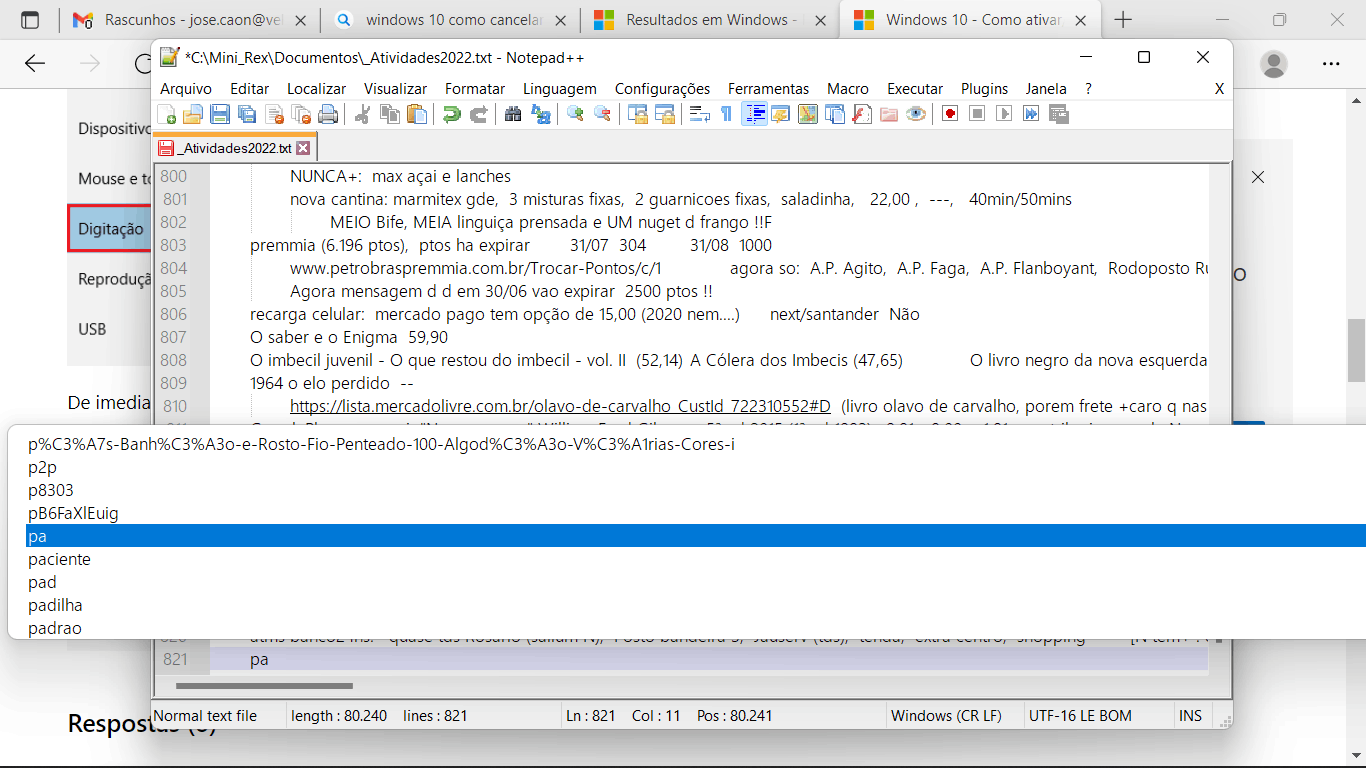Open the Configurações menu
Screen dimensions: 1366x768
coord(662,89)
